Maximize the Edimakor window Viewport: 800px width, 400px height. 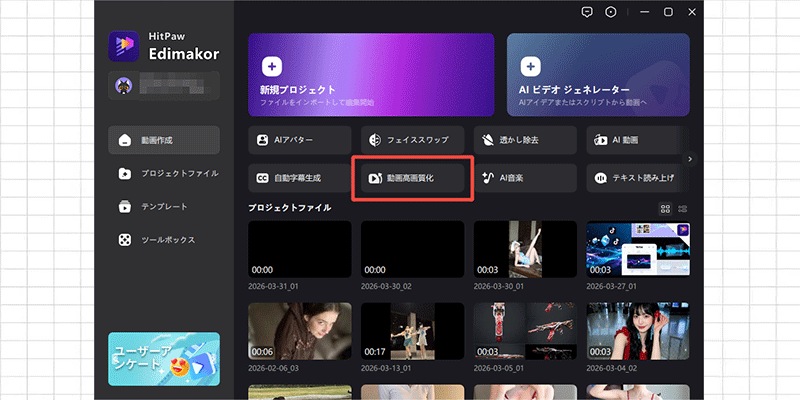(668, 12)
